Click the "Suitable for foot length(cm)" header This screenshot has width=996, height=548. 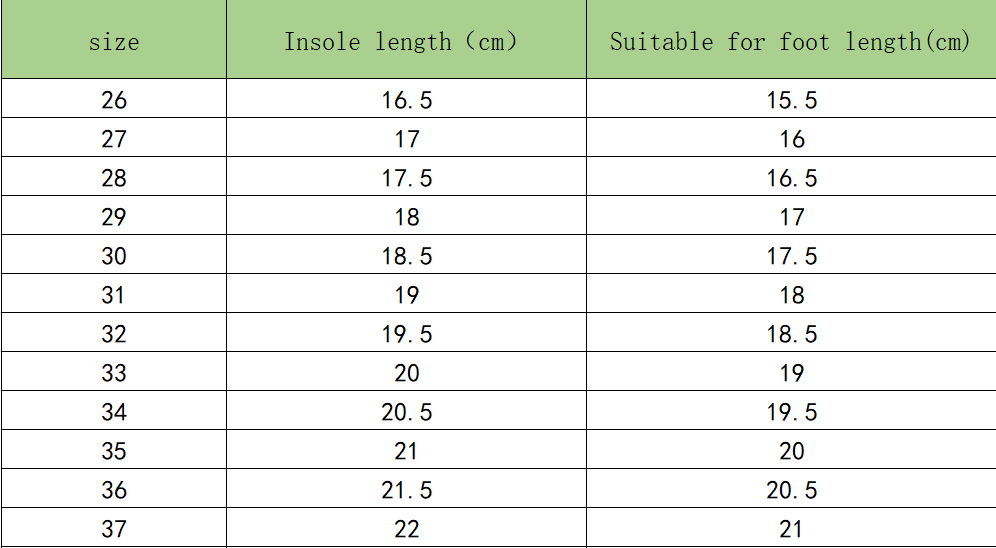click(x=790, y=42)
